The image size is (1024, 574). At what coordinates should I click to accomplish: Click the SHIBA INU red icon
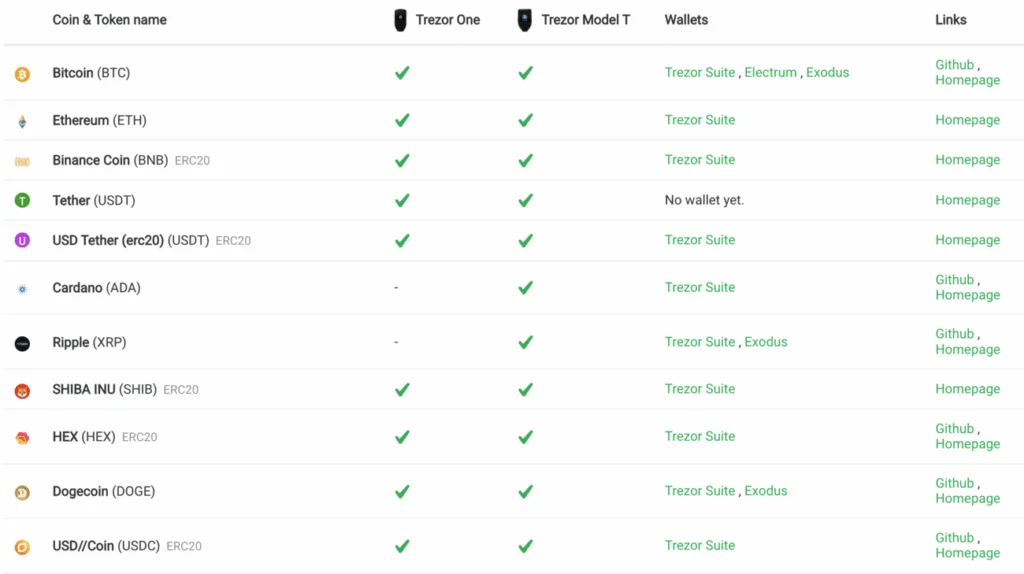(22, 390)
